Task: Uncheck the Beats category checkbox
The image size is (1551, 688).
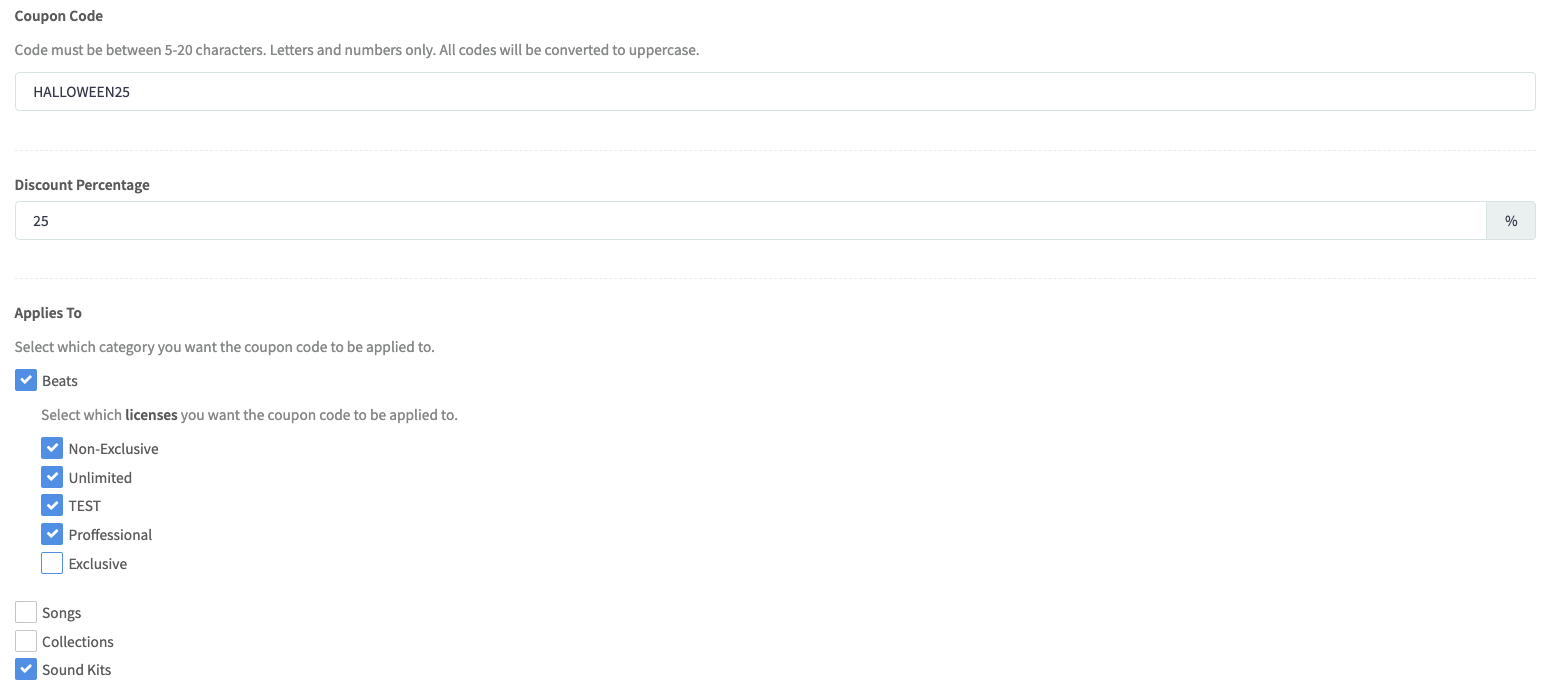Action: pos(26,380)
